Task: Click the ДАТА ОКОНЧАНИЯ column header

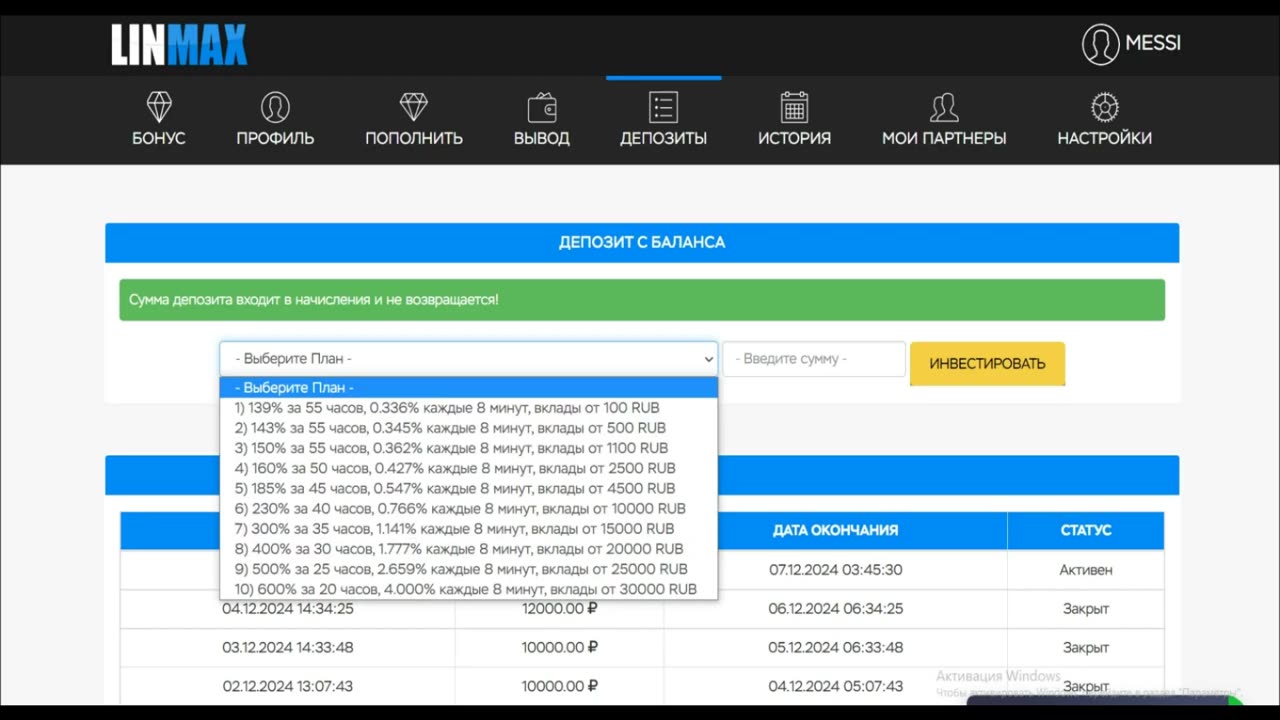Action: click(835, 530)
